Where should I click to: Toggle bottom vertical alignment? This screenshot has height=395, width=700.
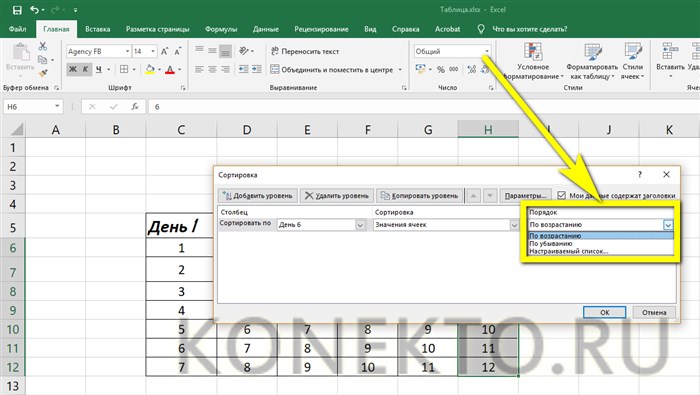pyautogui.click(x=225, y=51)
